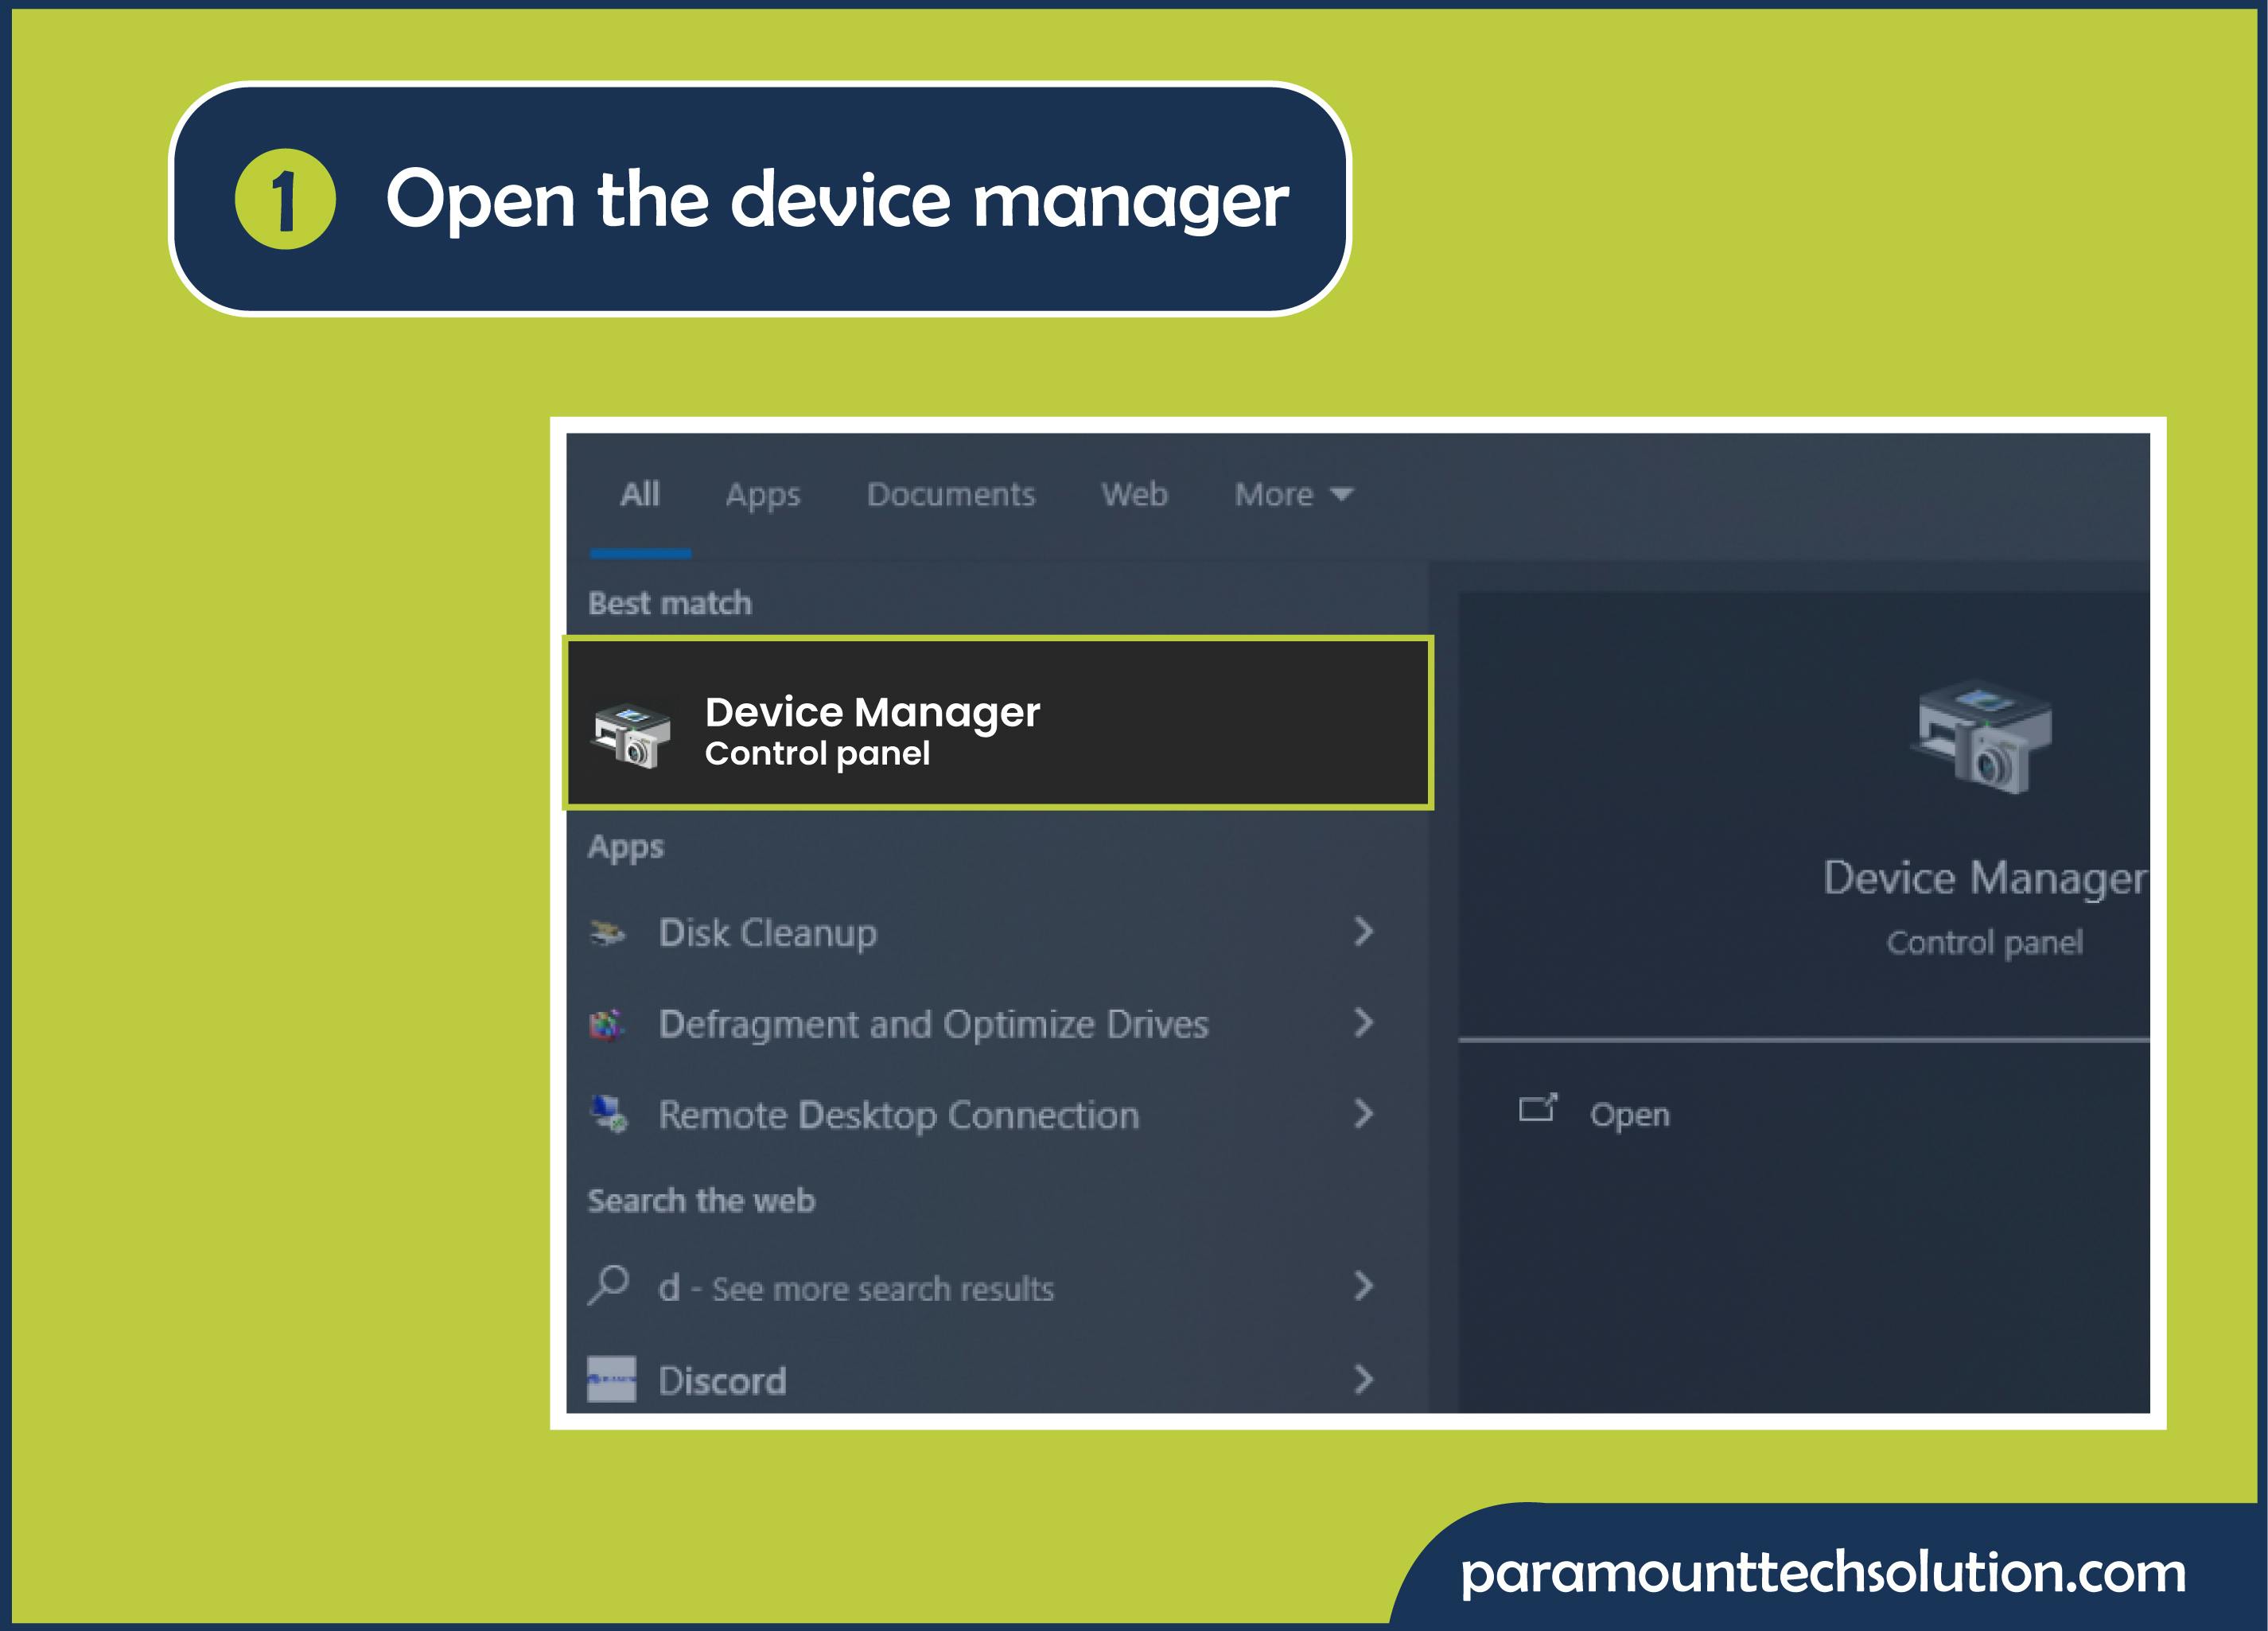
Task: Click Open in the preview pane
Action: click(x=1629, y=1114)
